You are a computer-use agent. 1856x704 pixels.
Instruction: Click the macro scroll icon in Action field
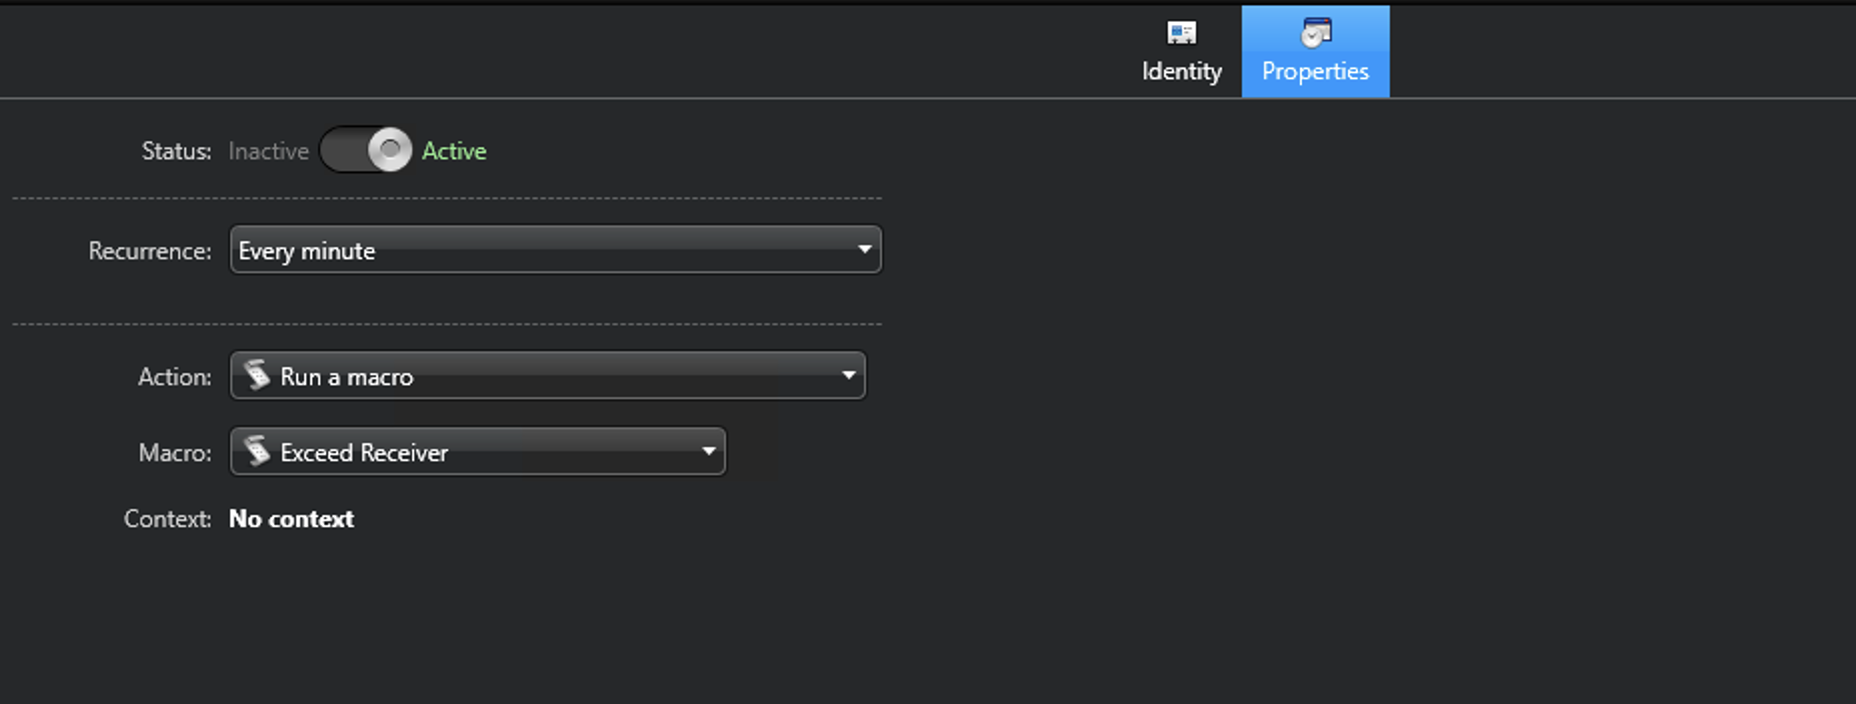tap(258, 375)
